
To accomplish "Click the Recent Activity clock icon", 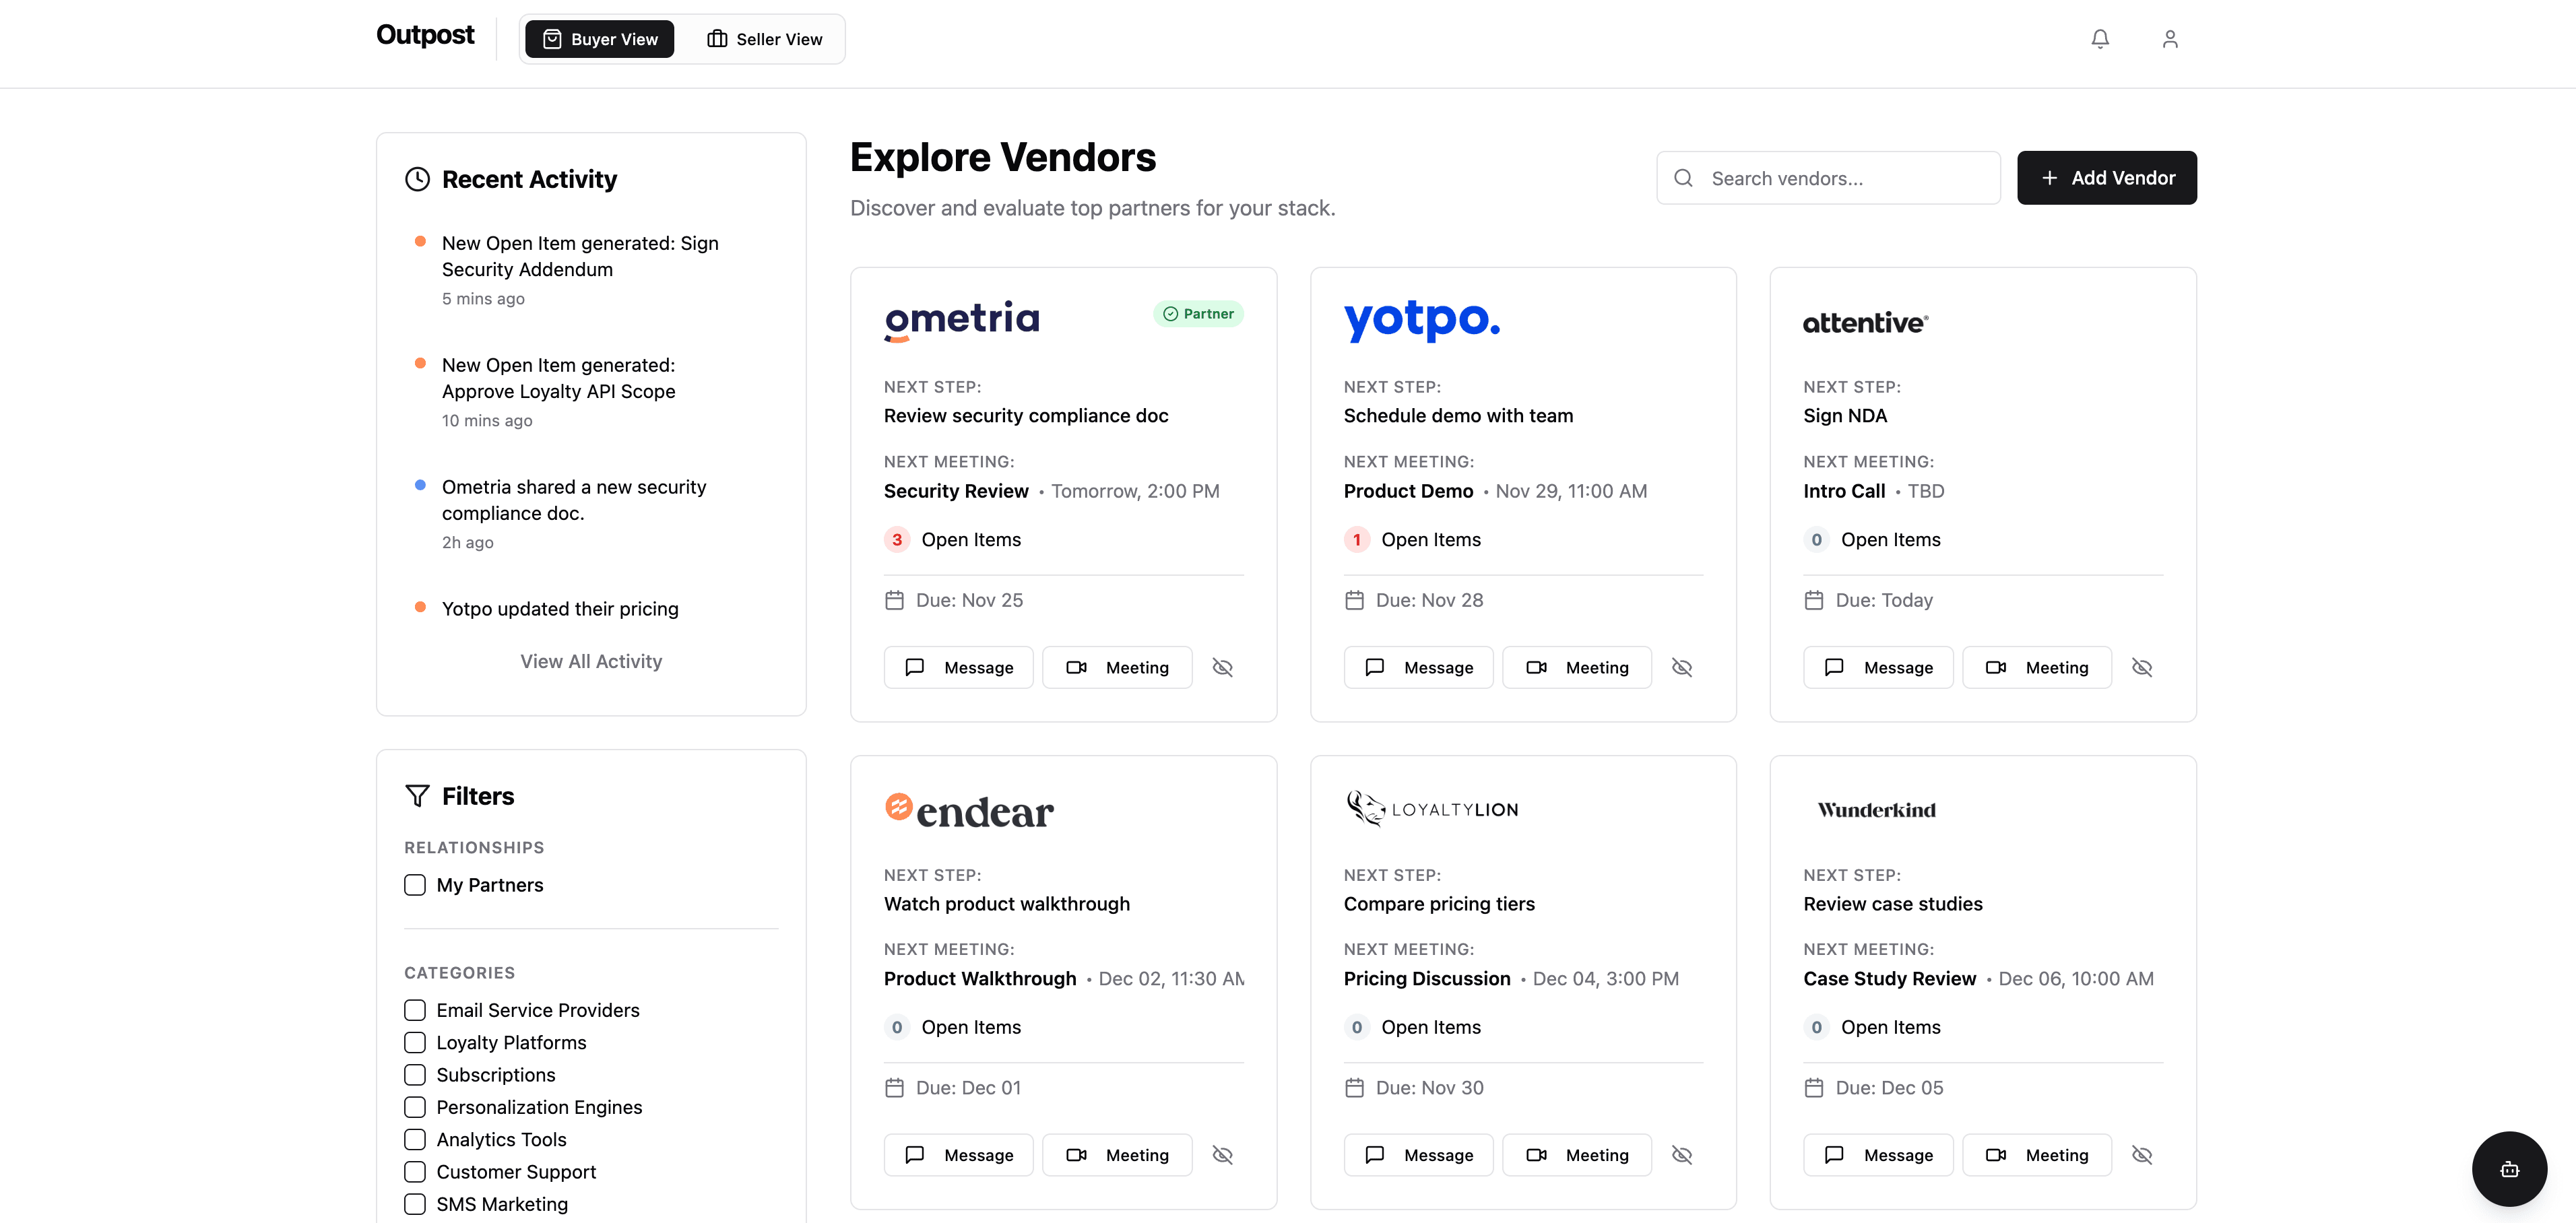I will [x=417, y=178].
